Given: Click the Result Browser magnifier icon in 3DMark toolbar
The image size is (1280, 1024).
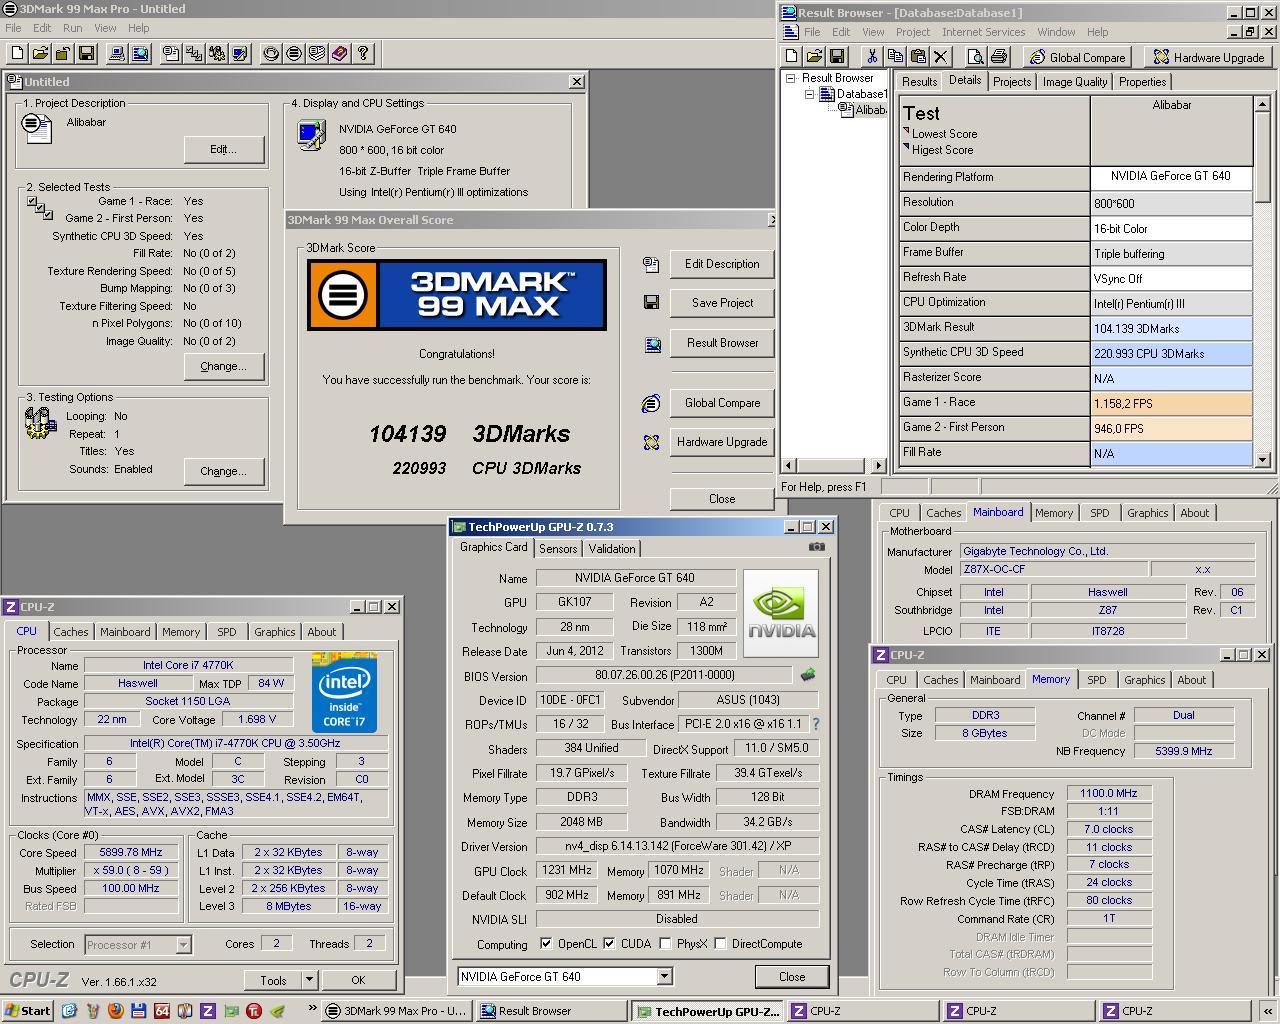Looking at the screenshot, I should tap(141, 54).
